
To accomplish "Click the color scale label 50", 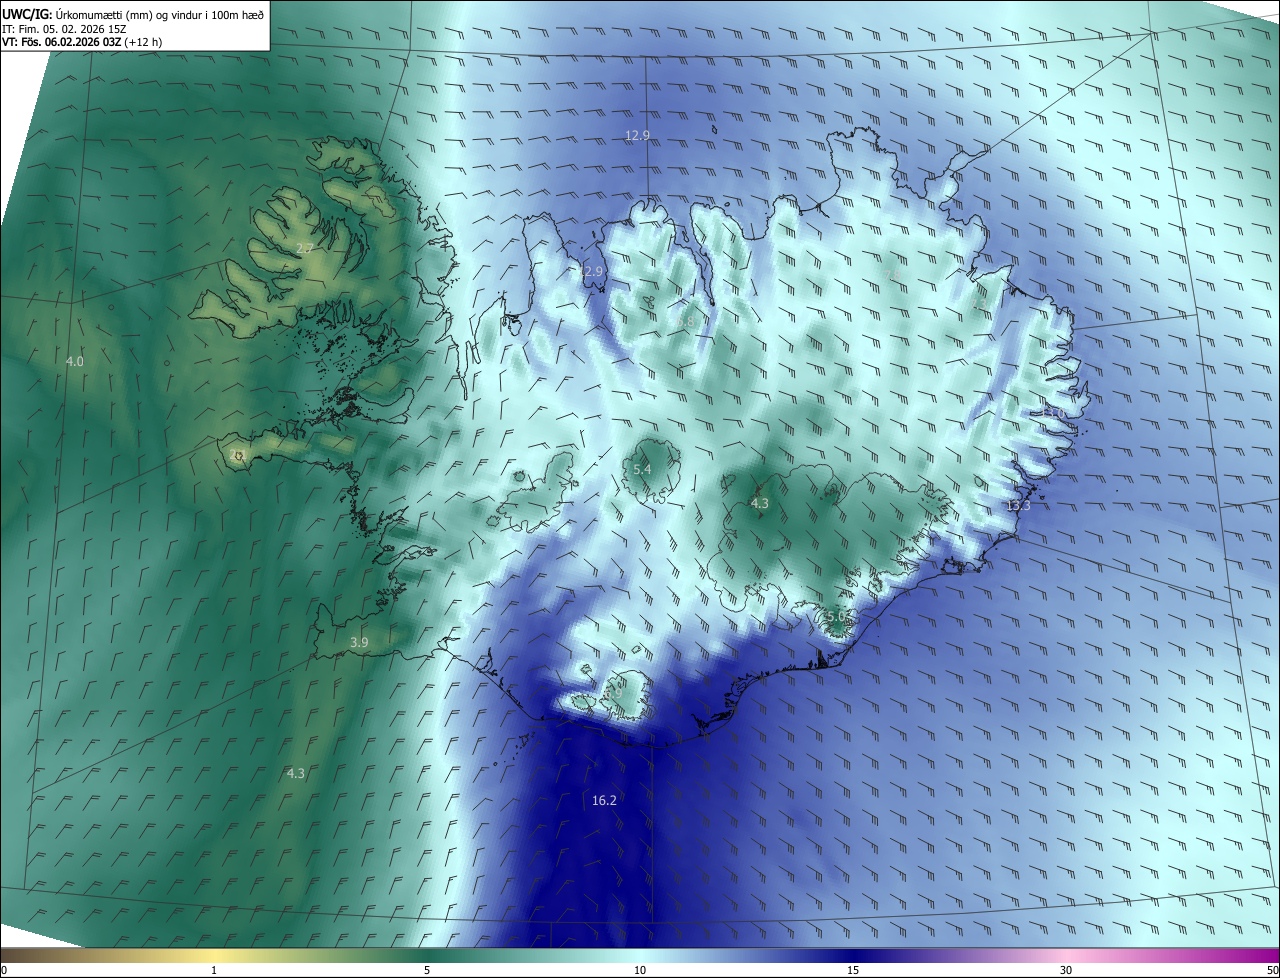I will [1272, 971].
